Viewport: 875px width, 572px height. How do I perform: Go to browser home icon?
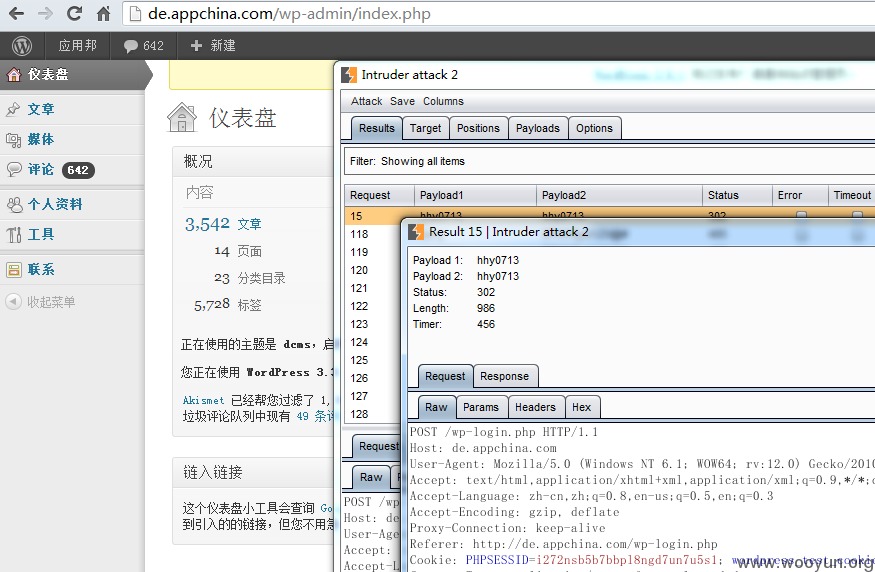pyautogui.click(x=103, y=13)
